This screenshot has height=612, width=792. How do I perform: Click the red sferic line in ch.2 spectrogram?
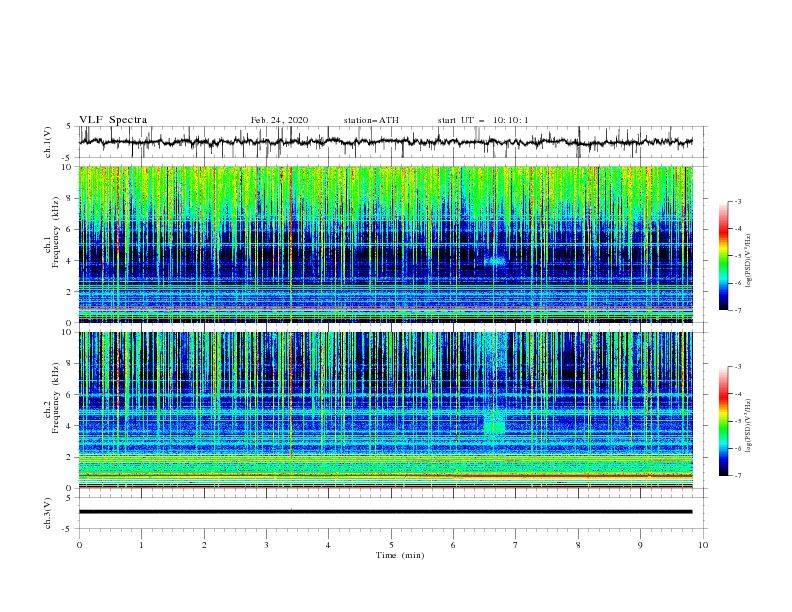click(291, 395)
